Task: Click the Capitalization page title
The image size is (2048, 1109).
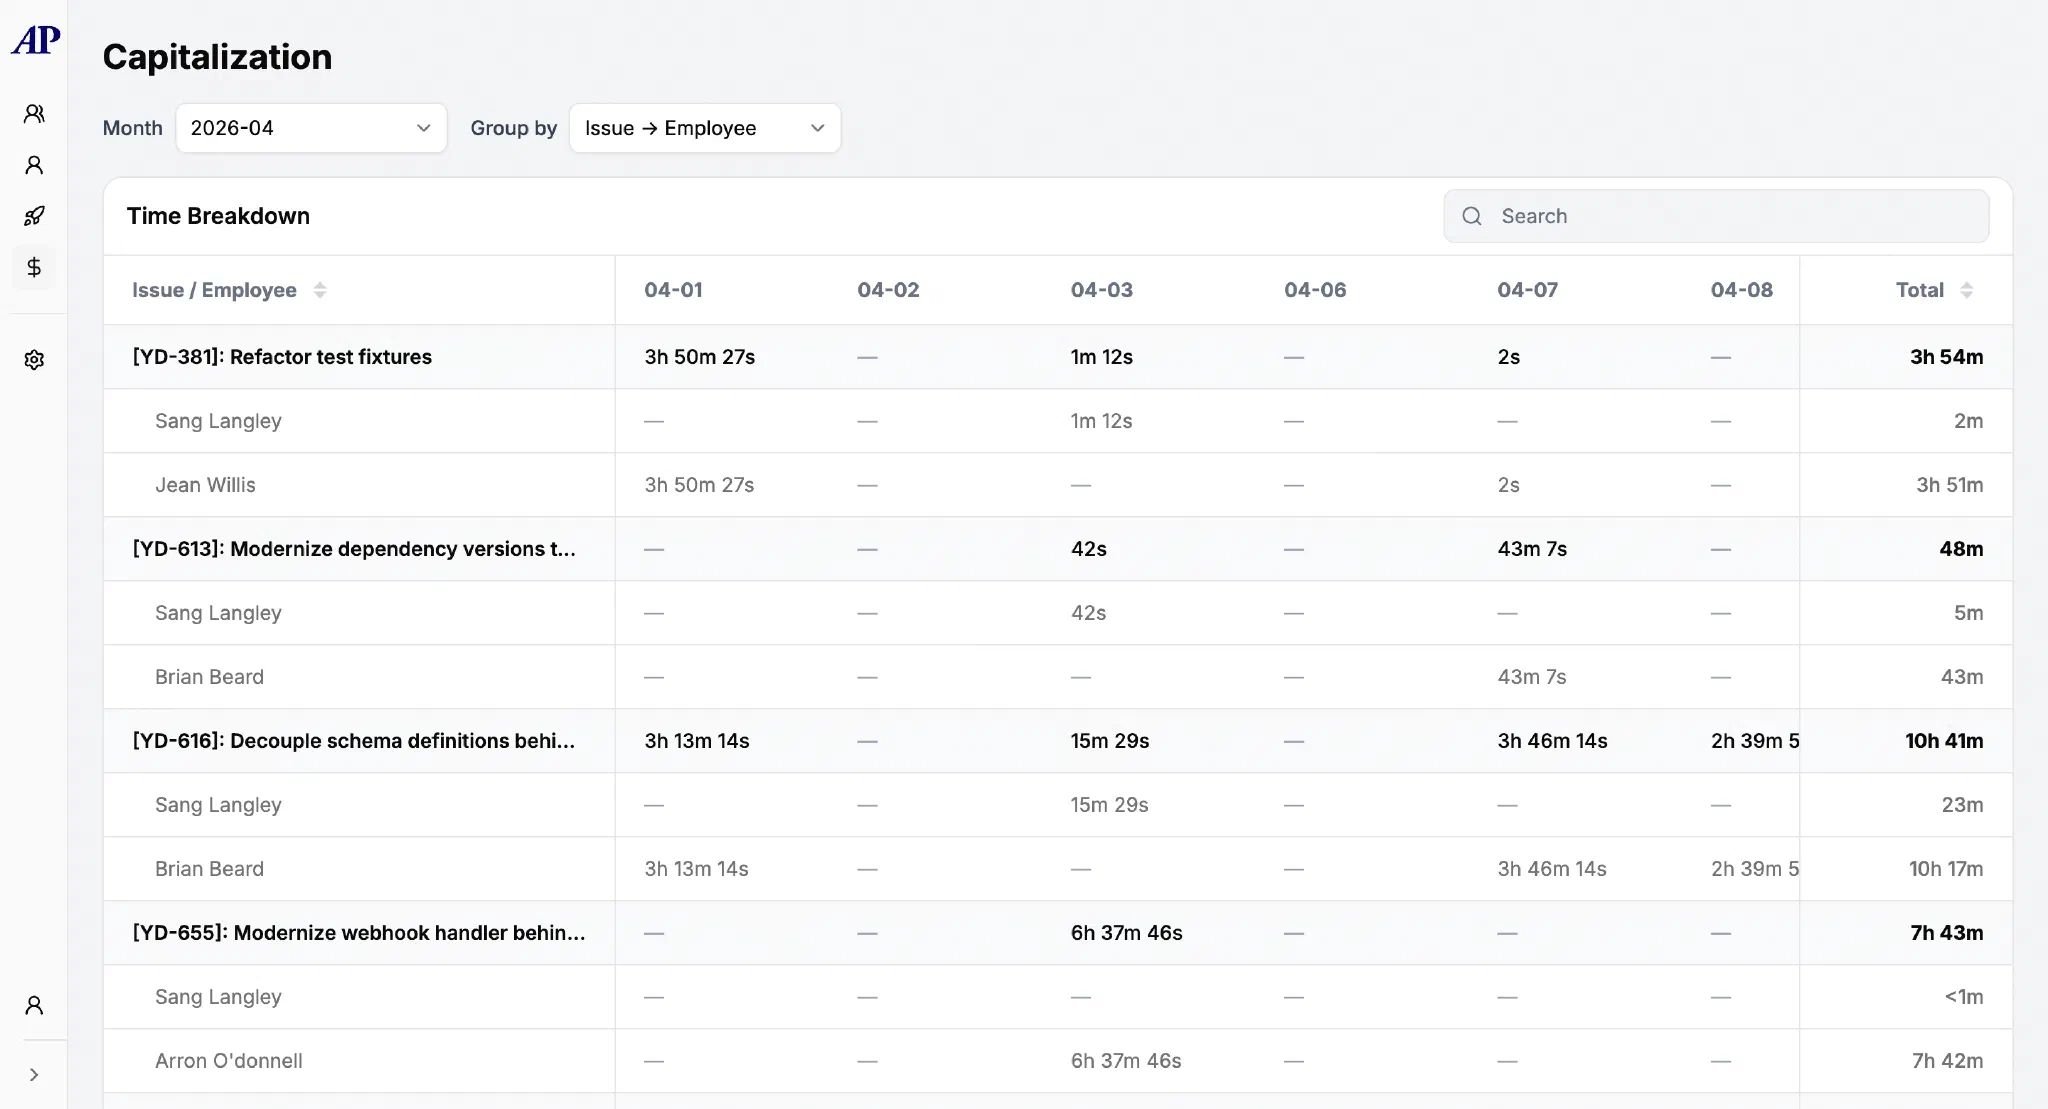Action: (217, 57)
